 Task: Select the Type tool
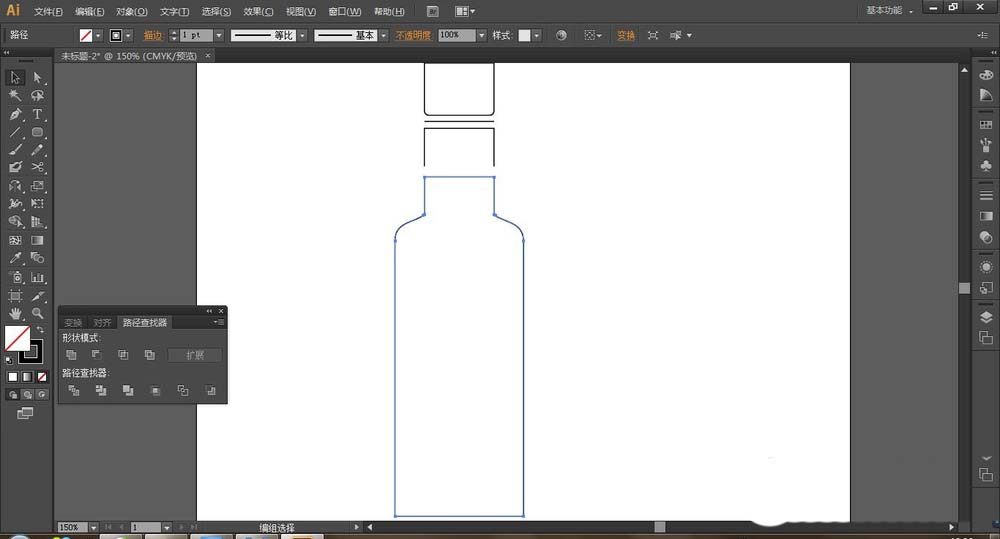(x=37, y=114)
